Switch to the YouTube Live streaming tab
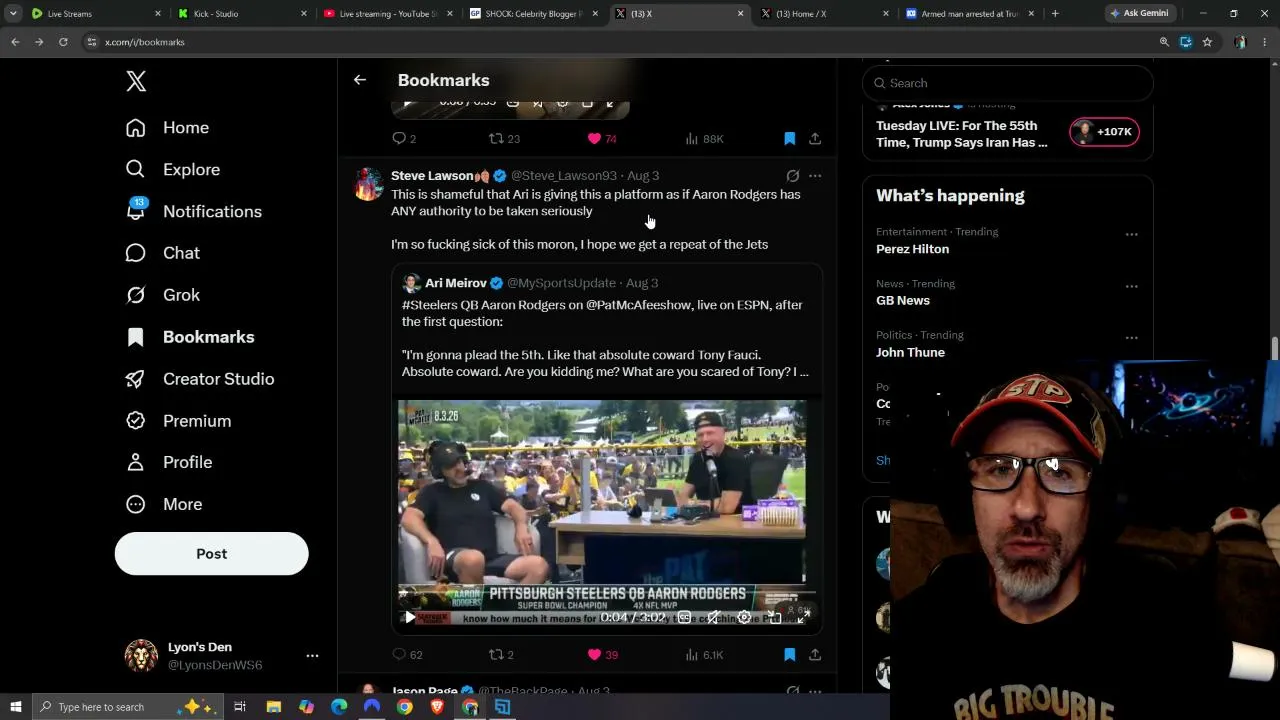This screenshot has width=1280, height=720. tap(389, 14)
